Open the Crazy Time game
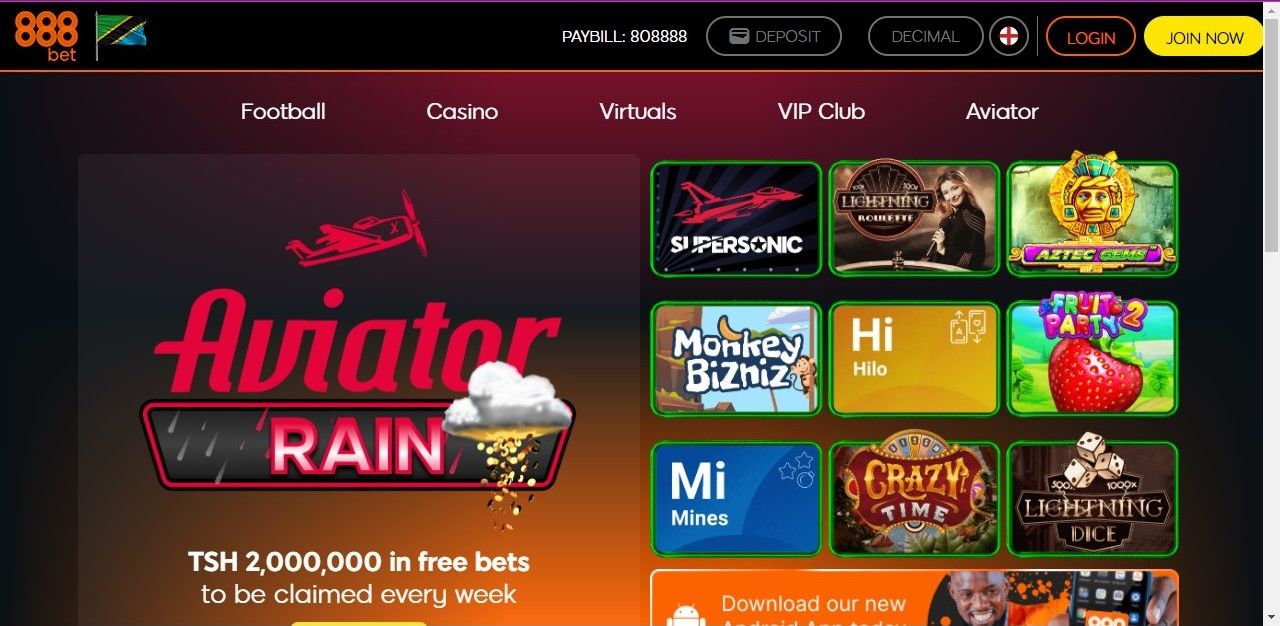Image resolution: width=1280 pixels, height=626 pixels. pos(914,499)
